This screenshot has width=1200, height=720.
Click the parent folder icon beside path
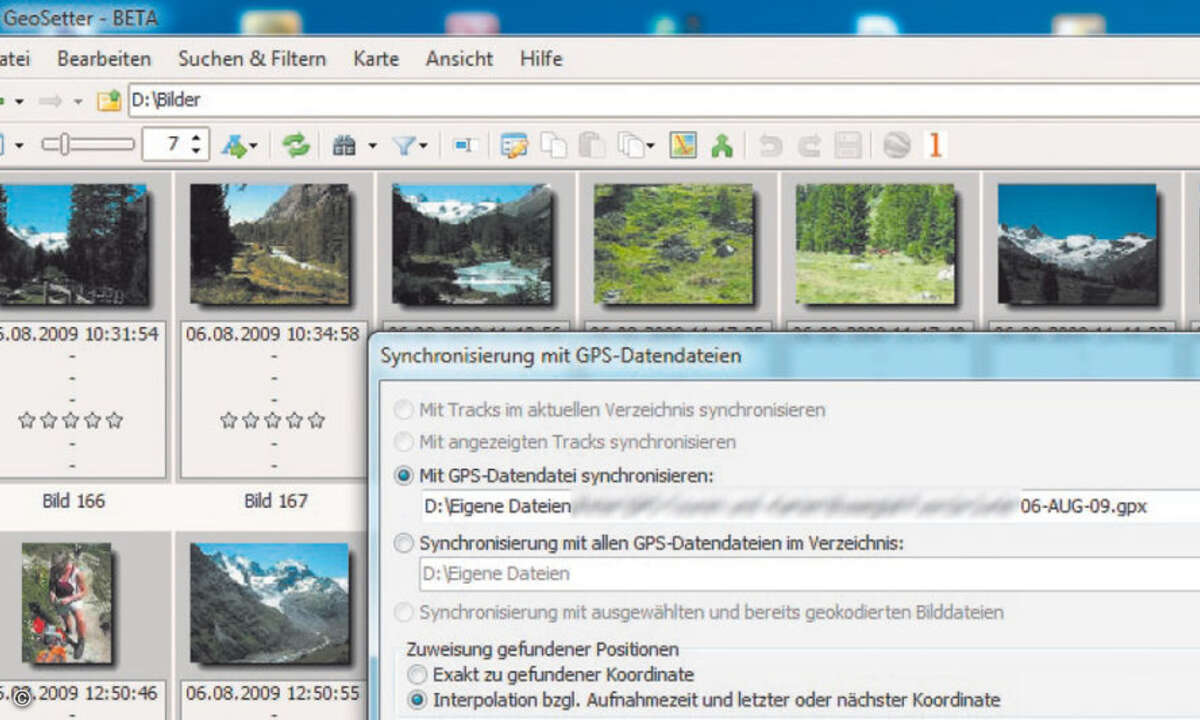click(x=108, y=101)
